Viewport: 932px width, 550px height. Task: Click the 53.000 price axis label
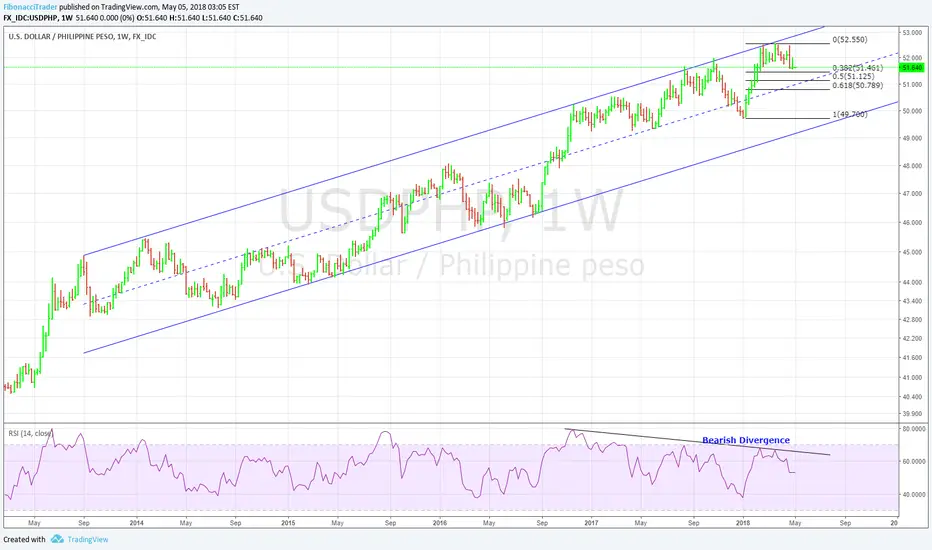[912, 33]
